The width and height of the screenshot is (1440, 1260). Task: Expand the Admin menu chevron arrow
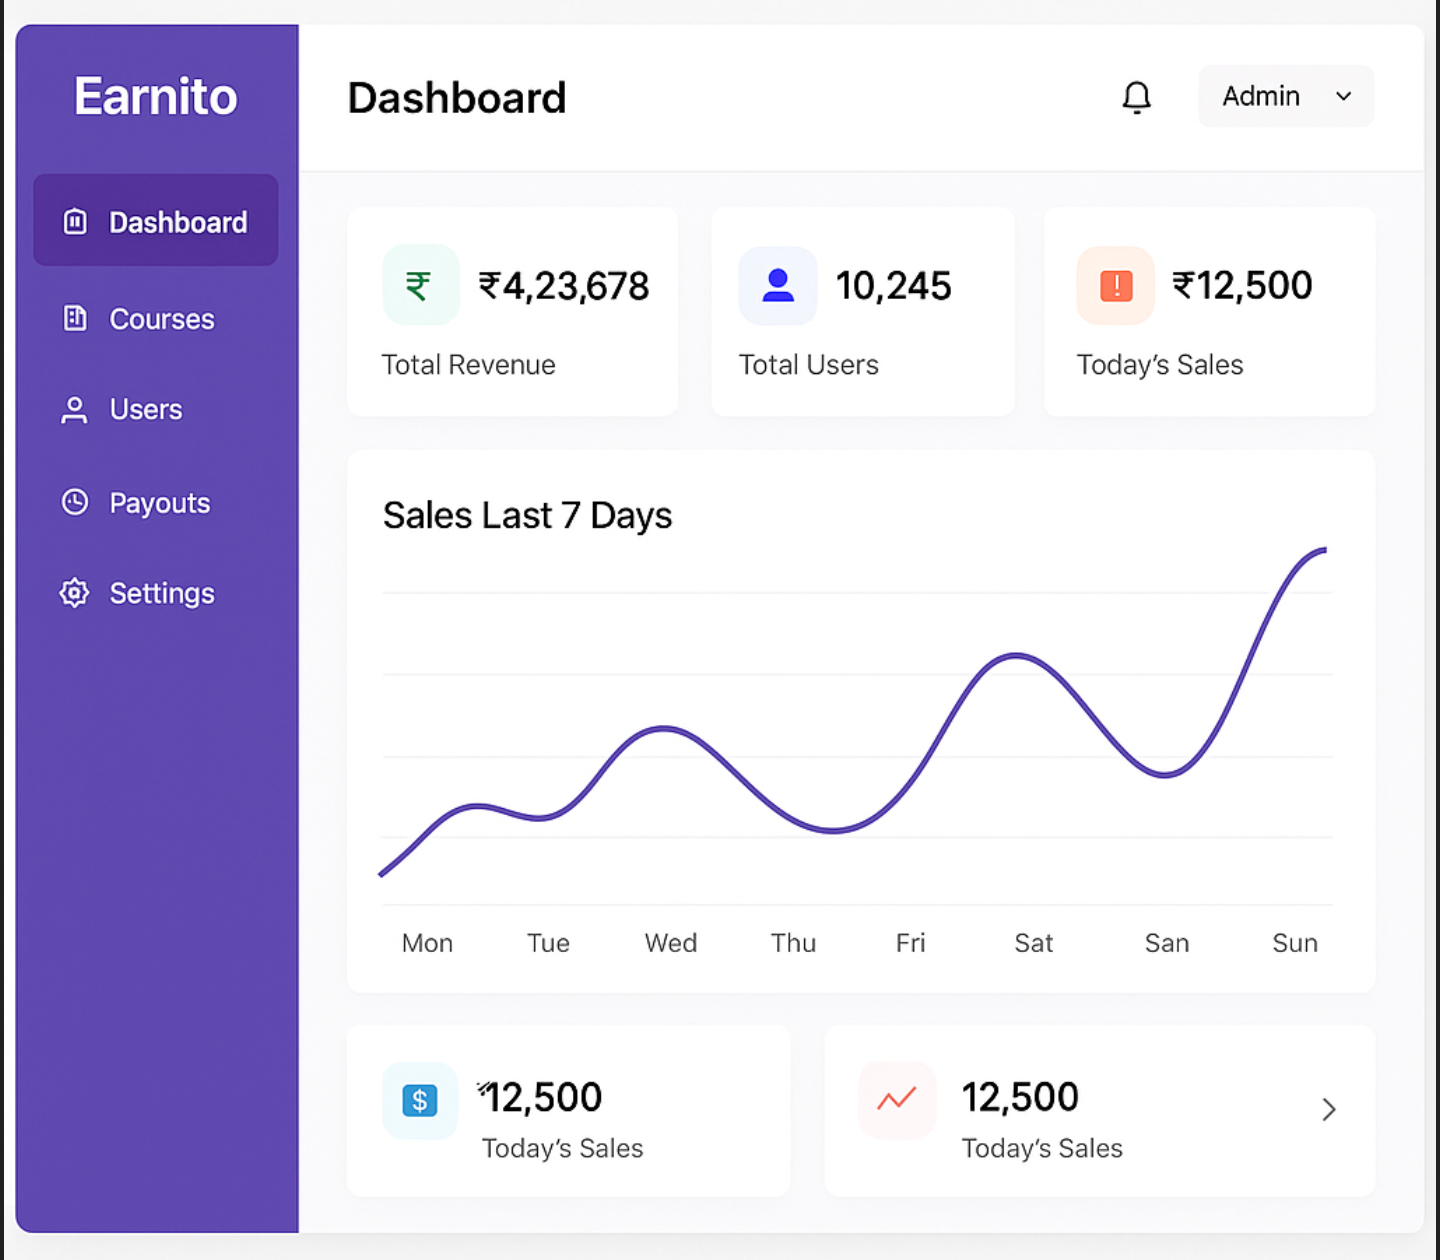(1343, 96)
